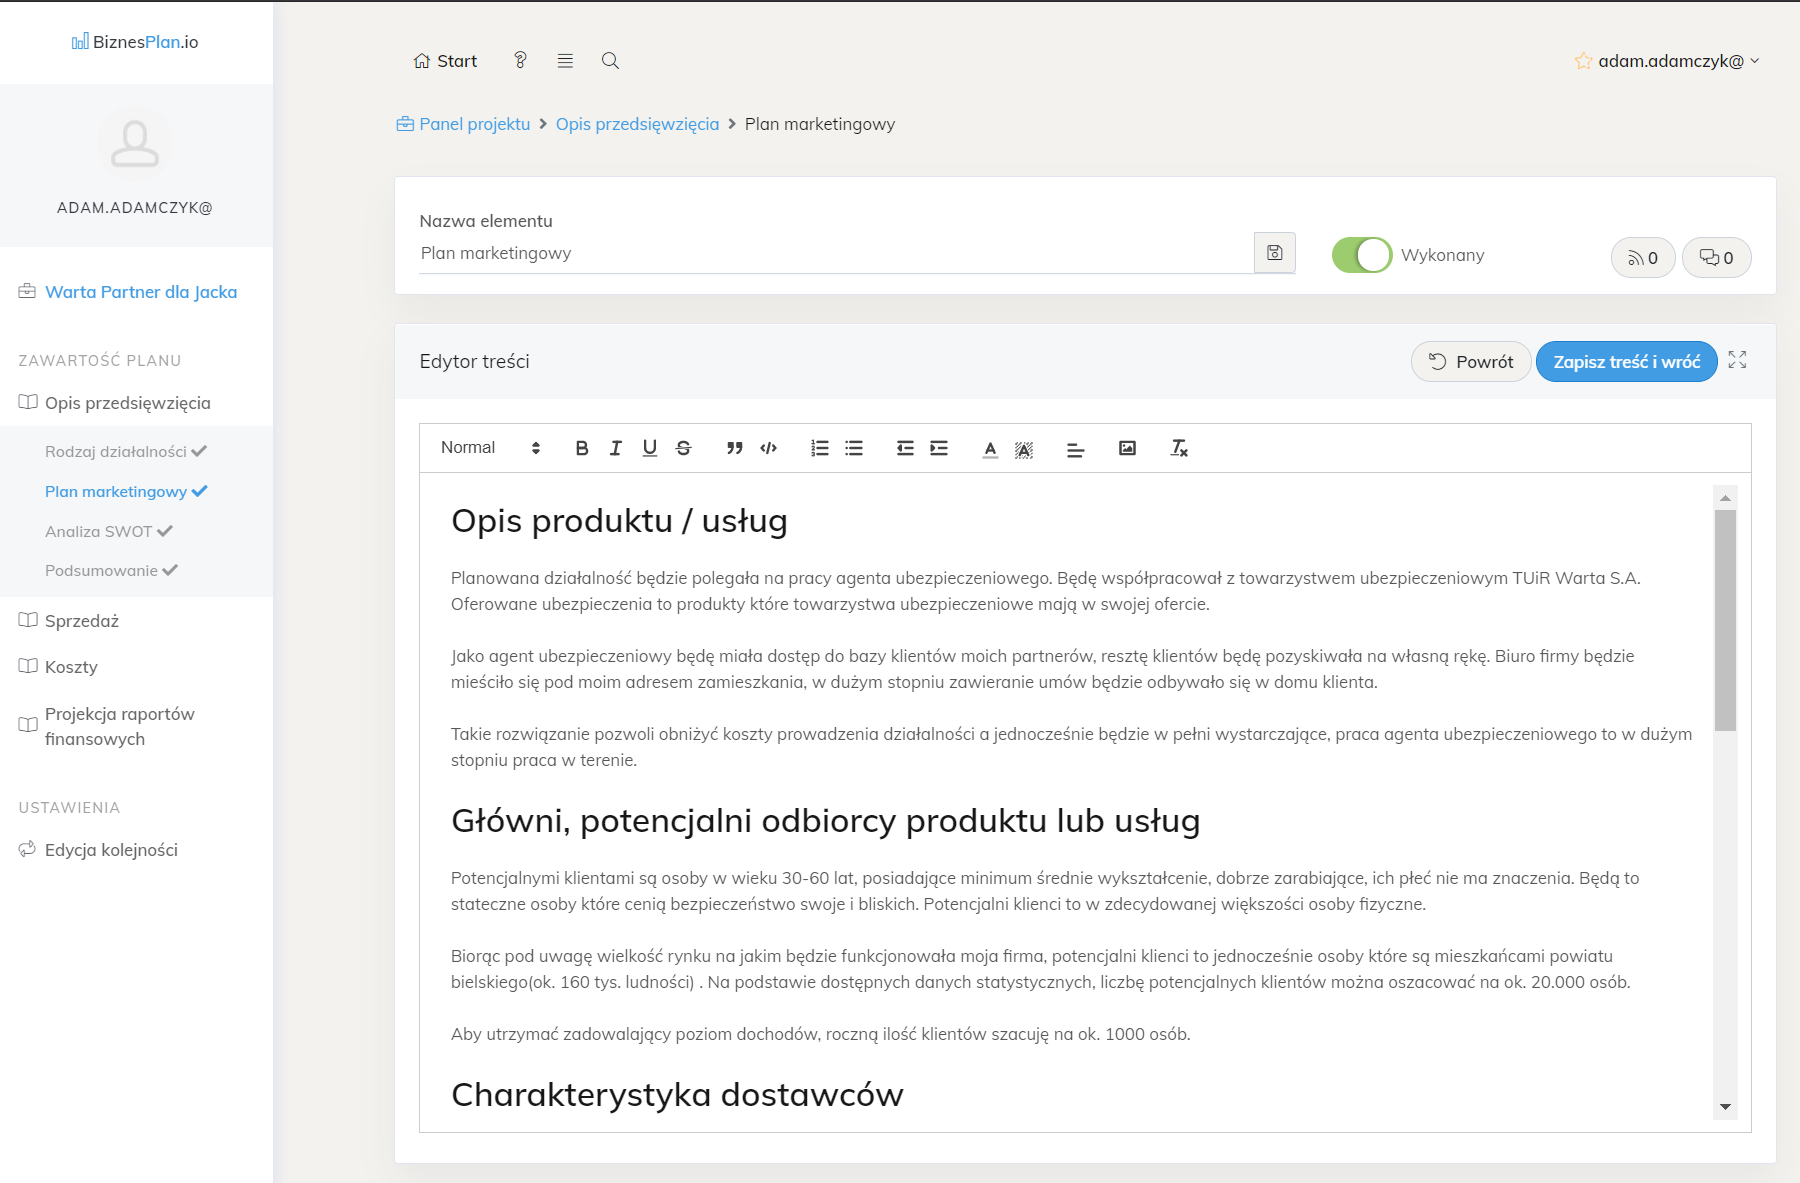This screenshot has width=1800, height=1183.
Task: Open the text background color picker
Action: tap(1024, 449)
